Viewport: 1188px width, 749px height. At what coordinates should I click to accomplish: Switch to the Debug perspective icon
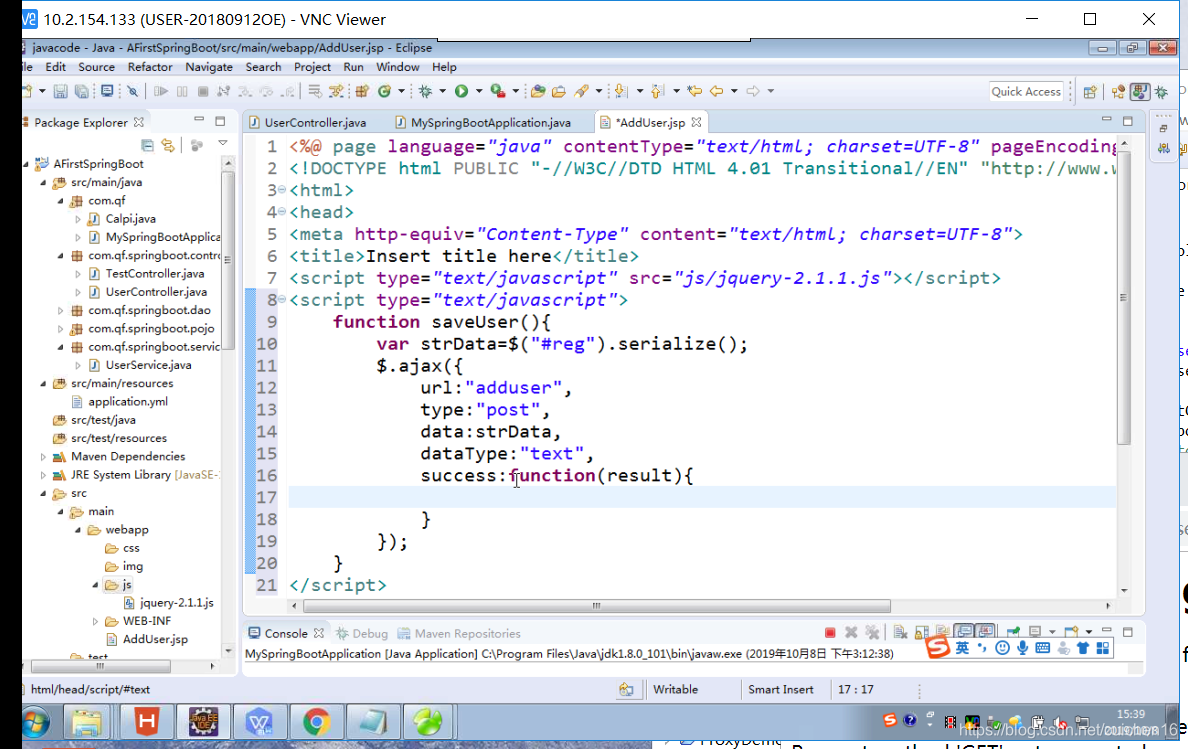pos(1161,92)
